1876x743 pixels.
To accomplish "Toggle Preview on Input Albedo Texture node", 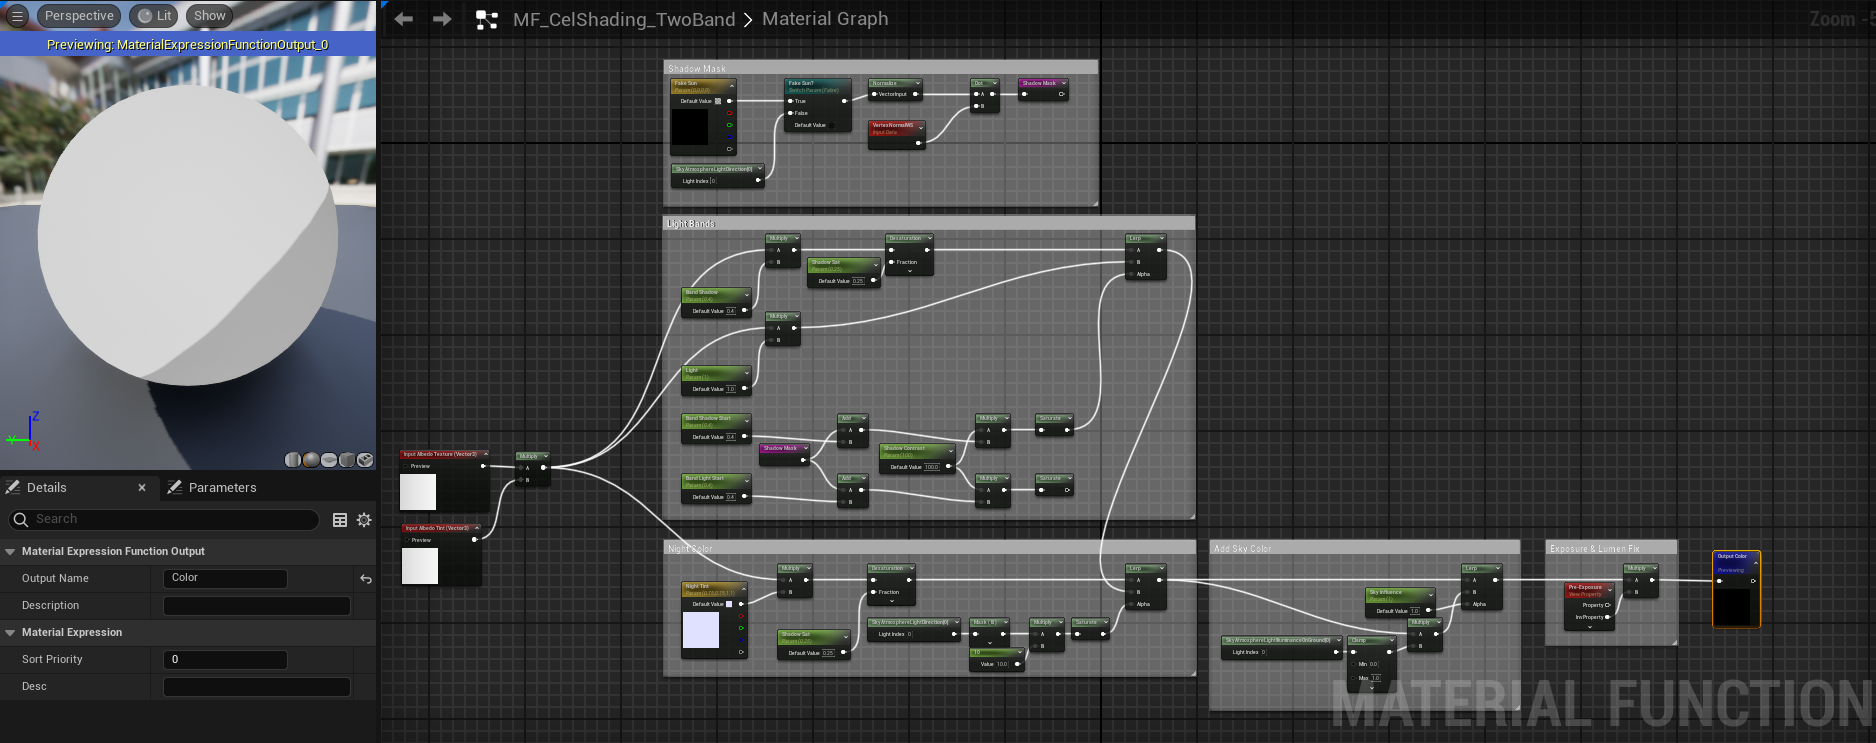I will click(405, 466).
